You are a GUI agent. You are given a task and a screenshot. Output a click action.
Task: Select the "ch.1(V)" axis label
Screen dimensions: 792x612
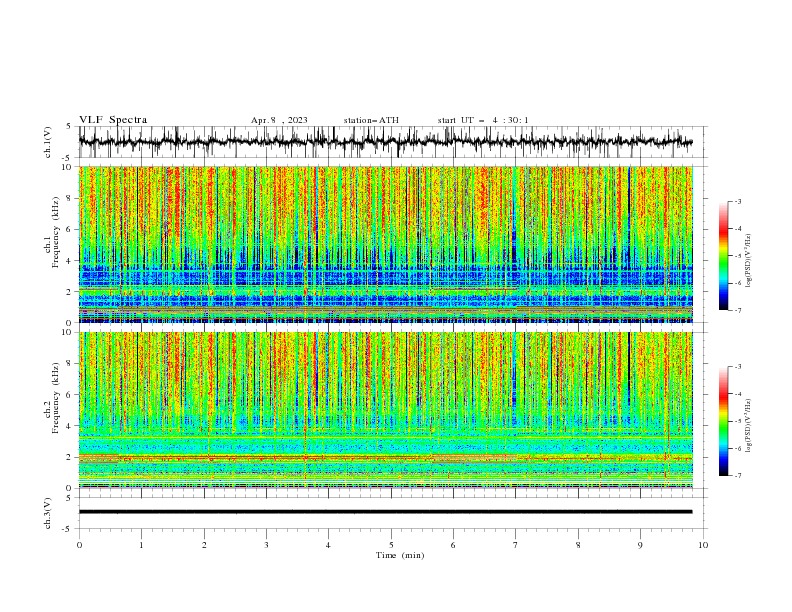point(48,142)
